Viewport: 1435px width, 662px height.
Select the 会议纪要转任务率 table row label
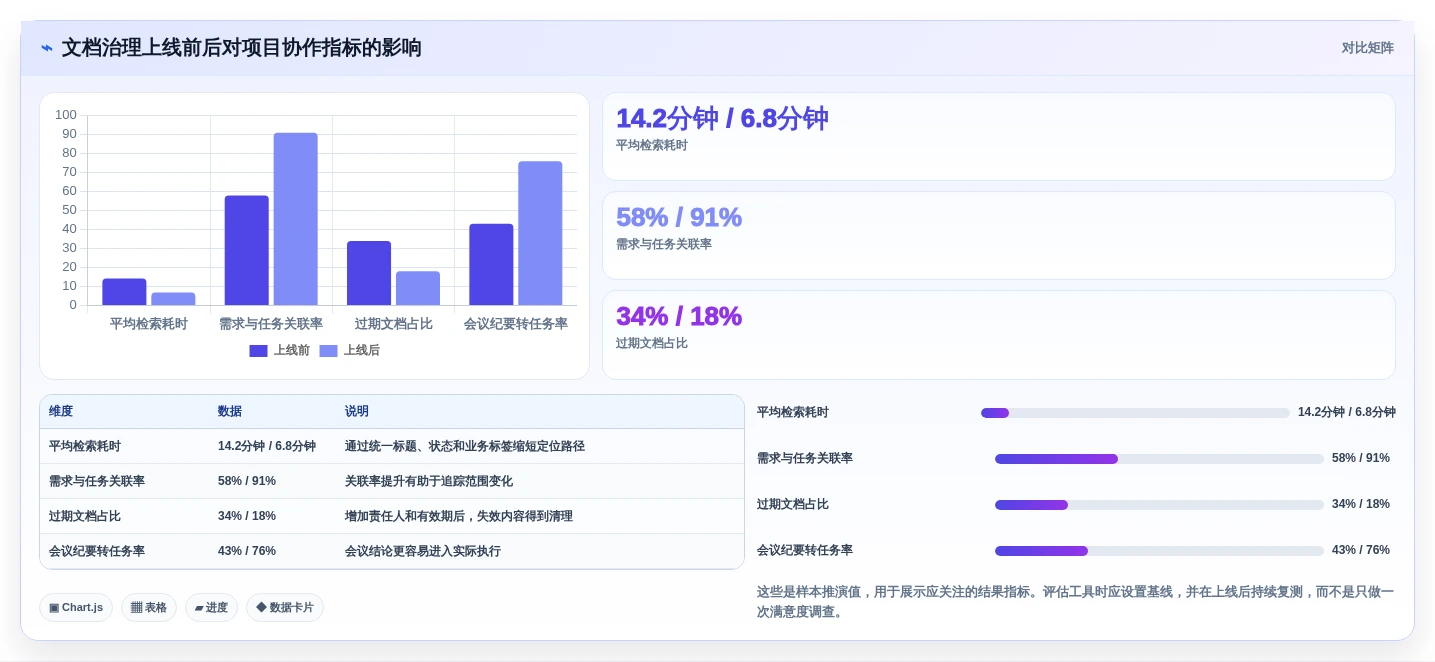(x=97, y=552)
